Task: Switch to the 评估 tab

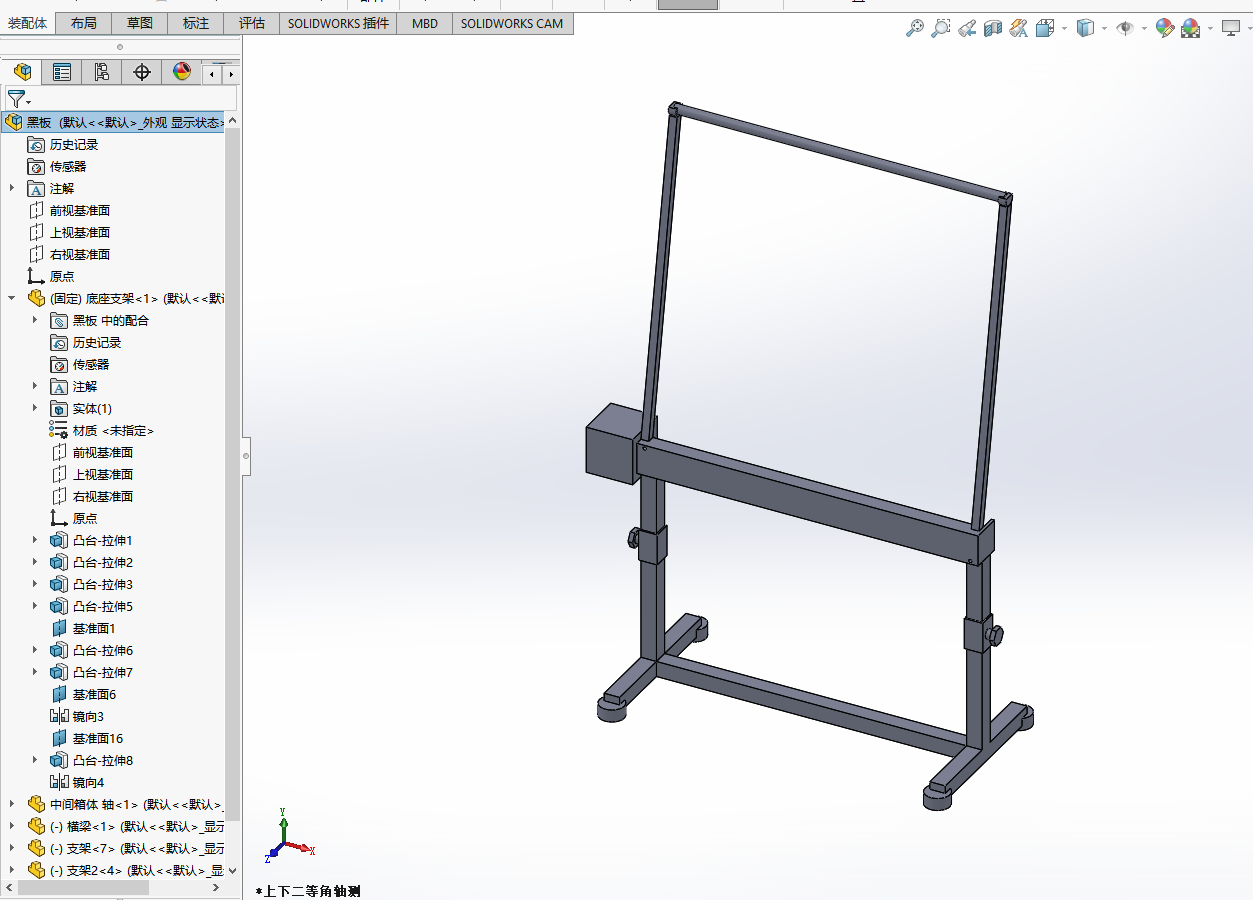Action: click(252, 23)
